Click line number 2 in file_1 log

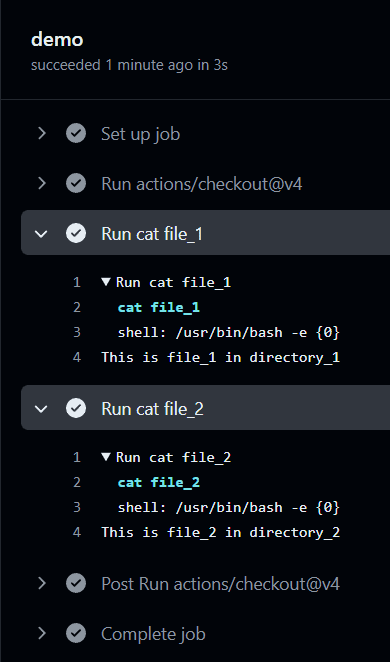[x=76, y=307]
